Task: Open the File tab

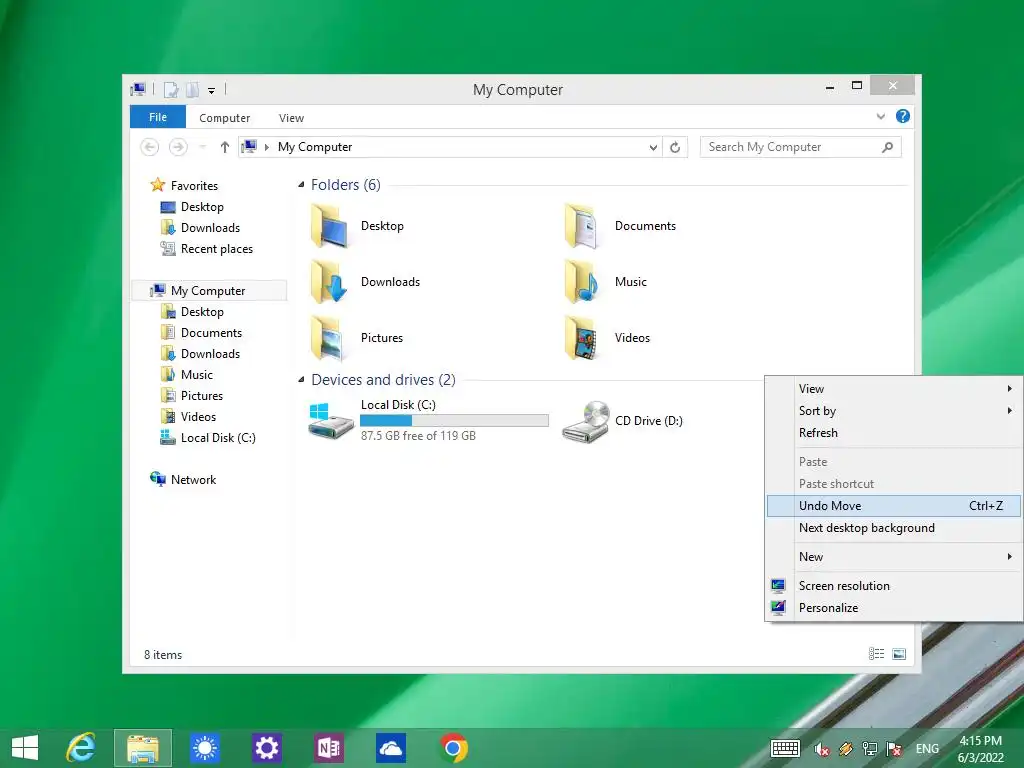Action: click(158, 117)
